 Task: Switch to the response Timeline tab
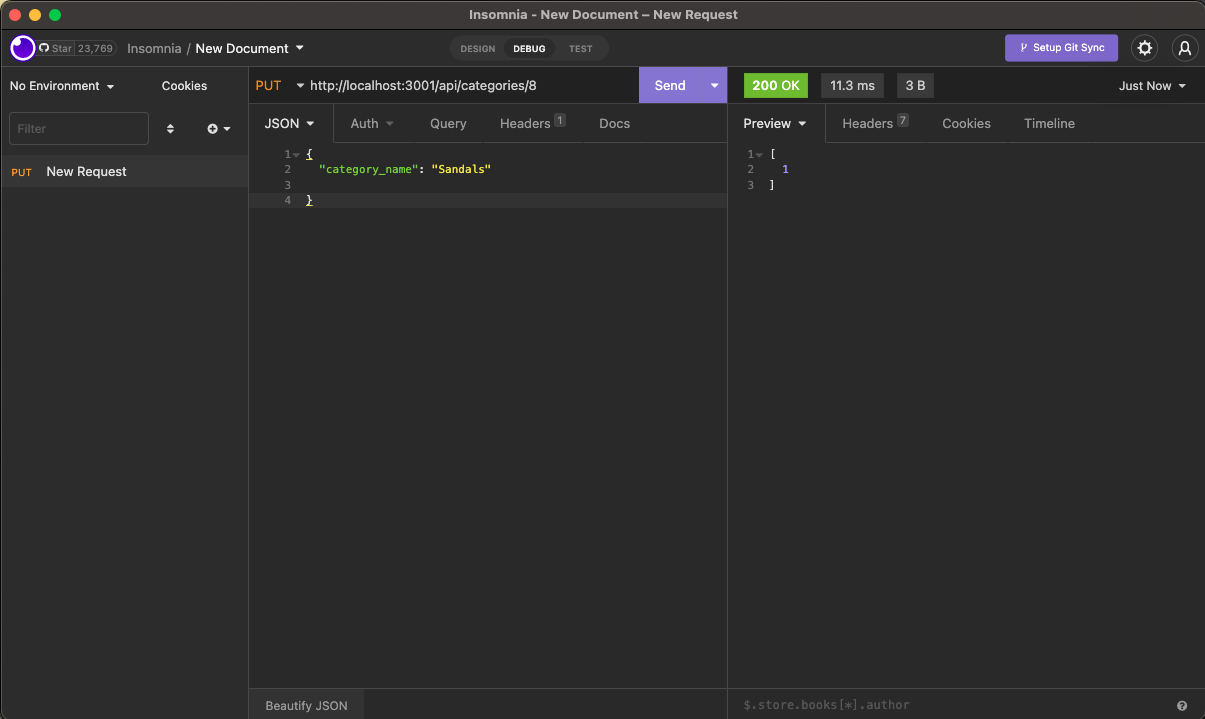tap(1048, 123)
